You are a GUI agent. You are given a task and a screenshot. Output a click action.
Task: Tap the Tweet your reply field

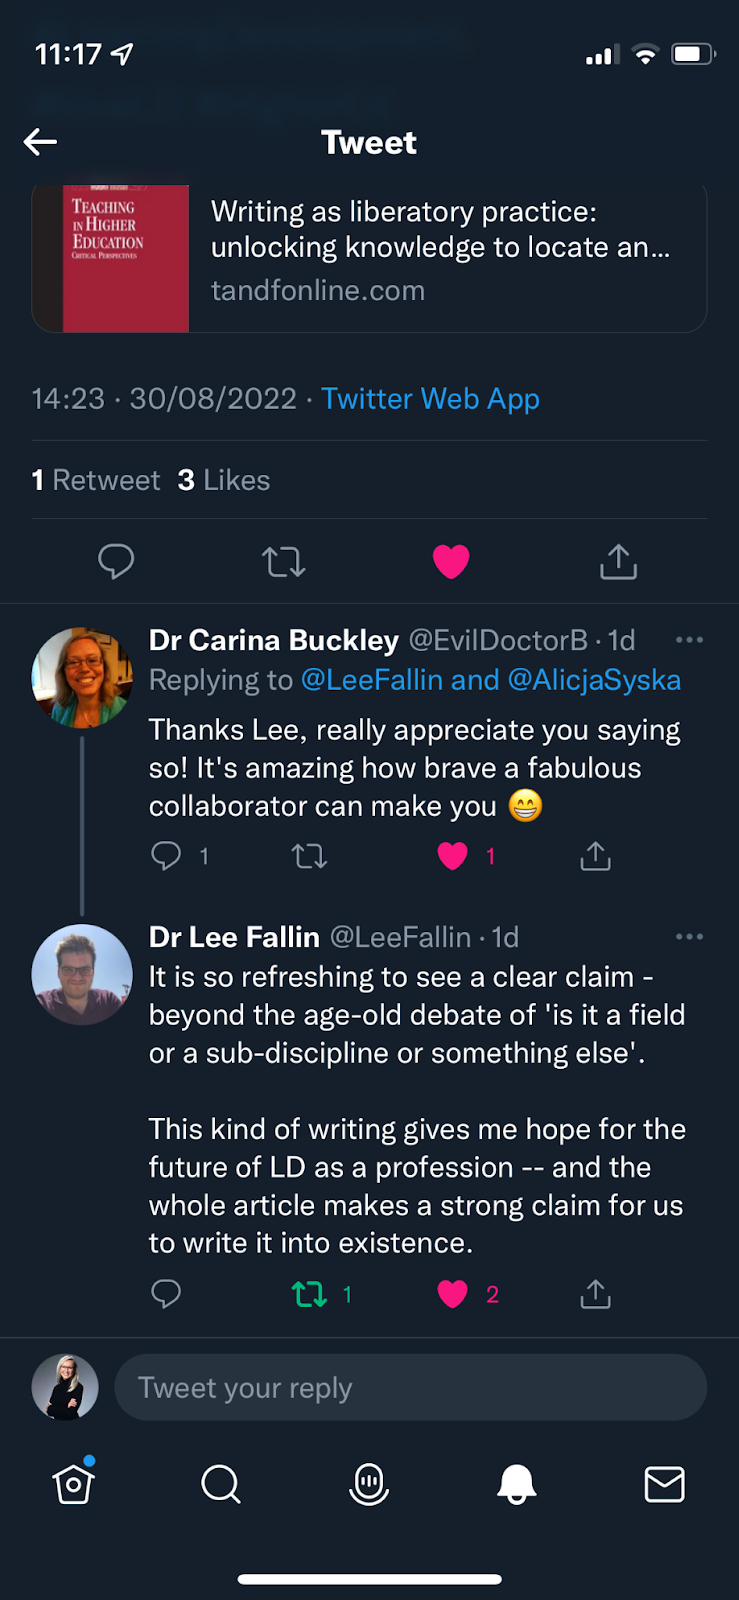click(410, 1387)
